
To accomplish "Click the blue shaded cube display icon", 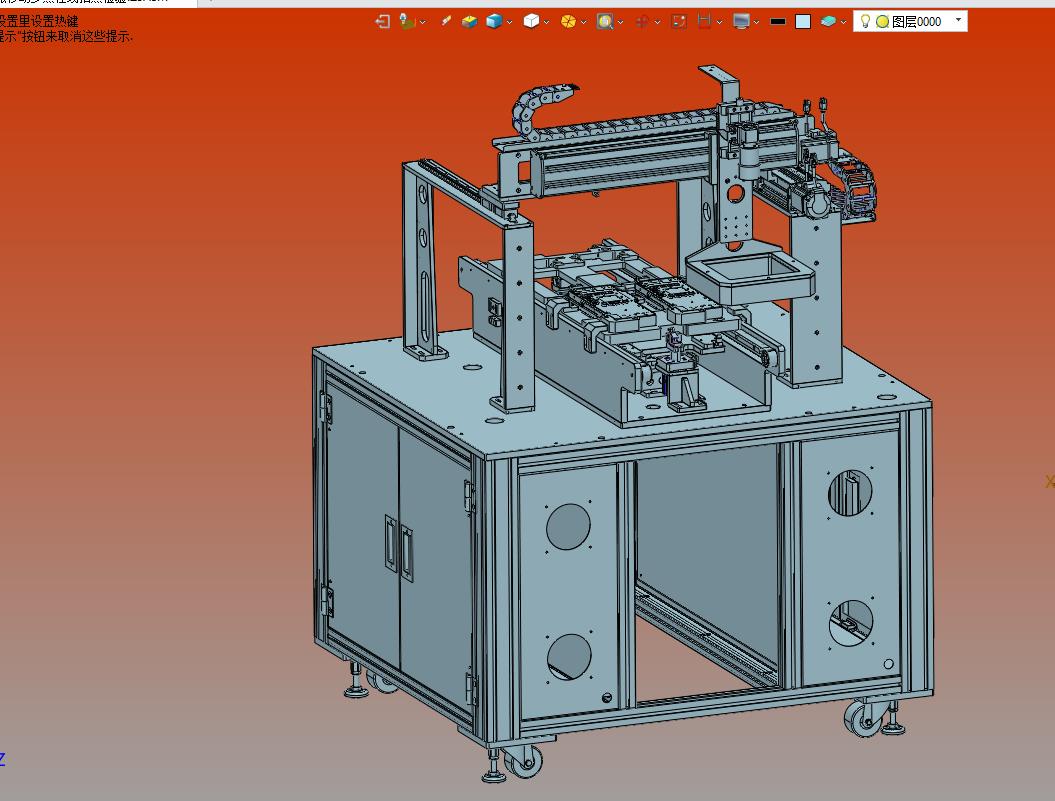I will click(494, 22).
